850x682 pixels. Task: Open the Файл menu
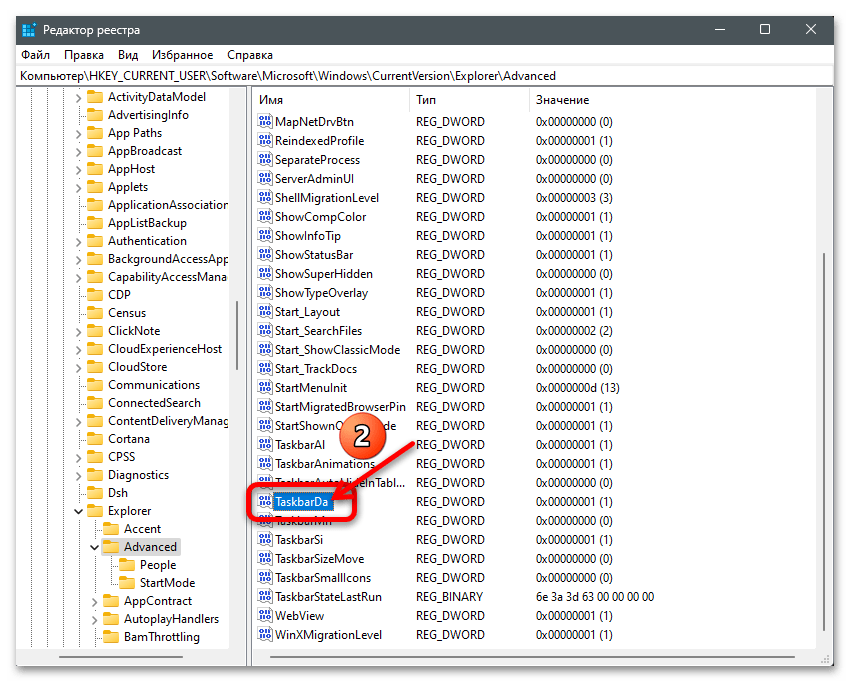(36, 55)
